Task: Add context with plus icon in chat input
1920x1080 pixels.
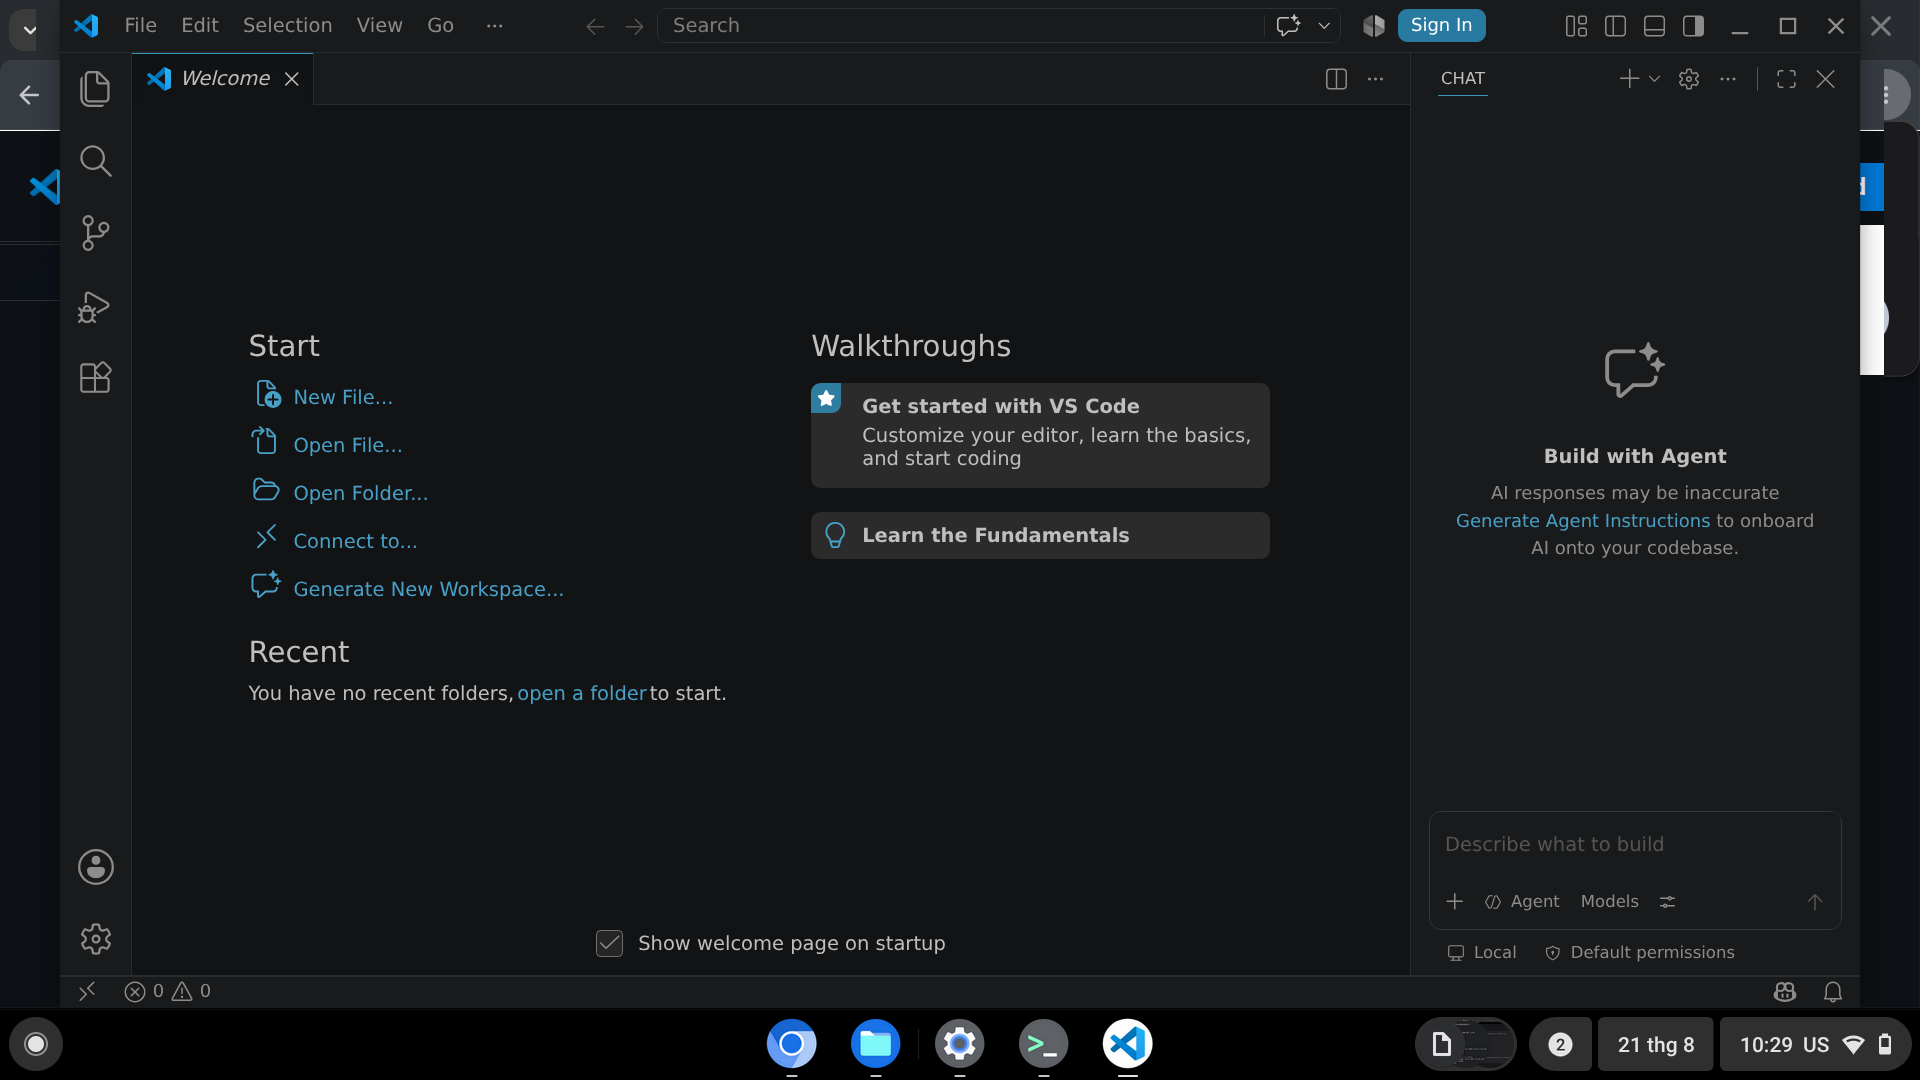Action: (x=1455, y=901)
